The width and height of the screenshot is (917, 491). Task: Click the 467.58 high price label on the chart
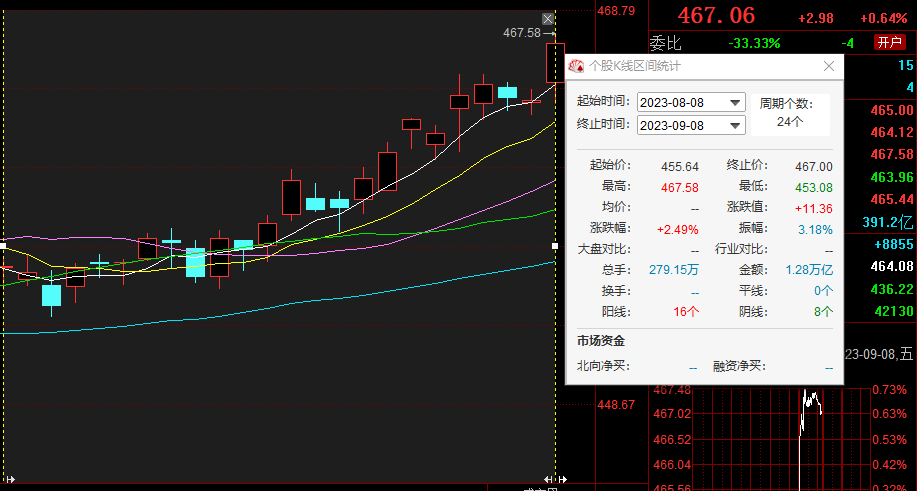pyautogui.click(x=522, y=33)
